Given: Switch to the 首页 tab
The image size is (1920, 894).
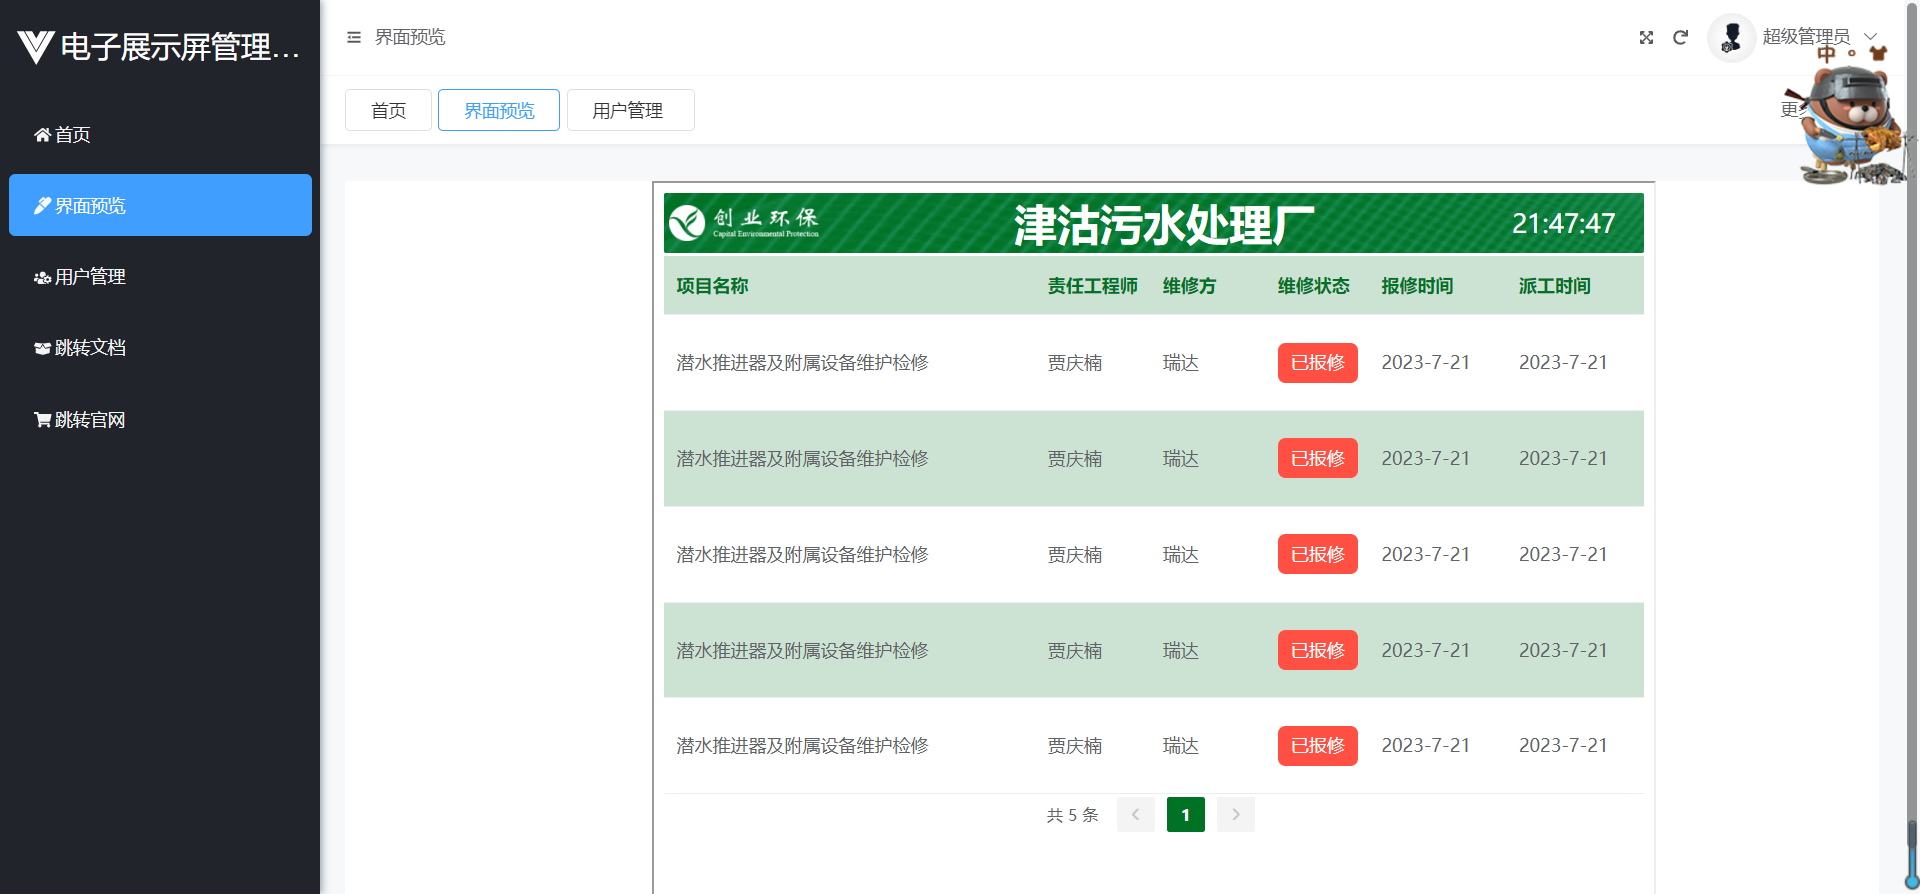Looking at the screenshot, I should point(388,110).
